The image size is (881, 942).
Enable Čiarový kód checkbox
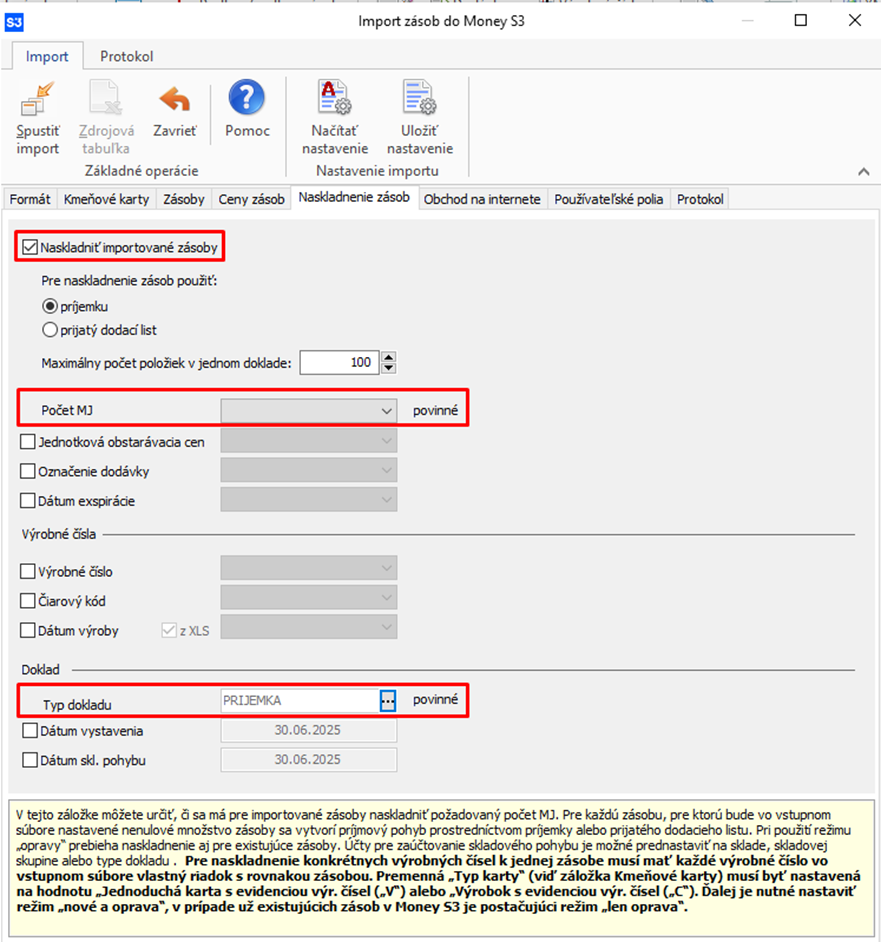pyautogui.click(x=28, y=600)
